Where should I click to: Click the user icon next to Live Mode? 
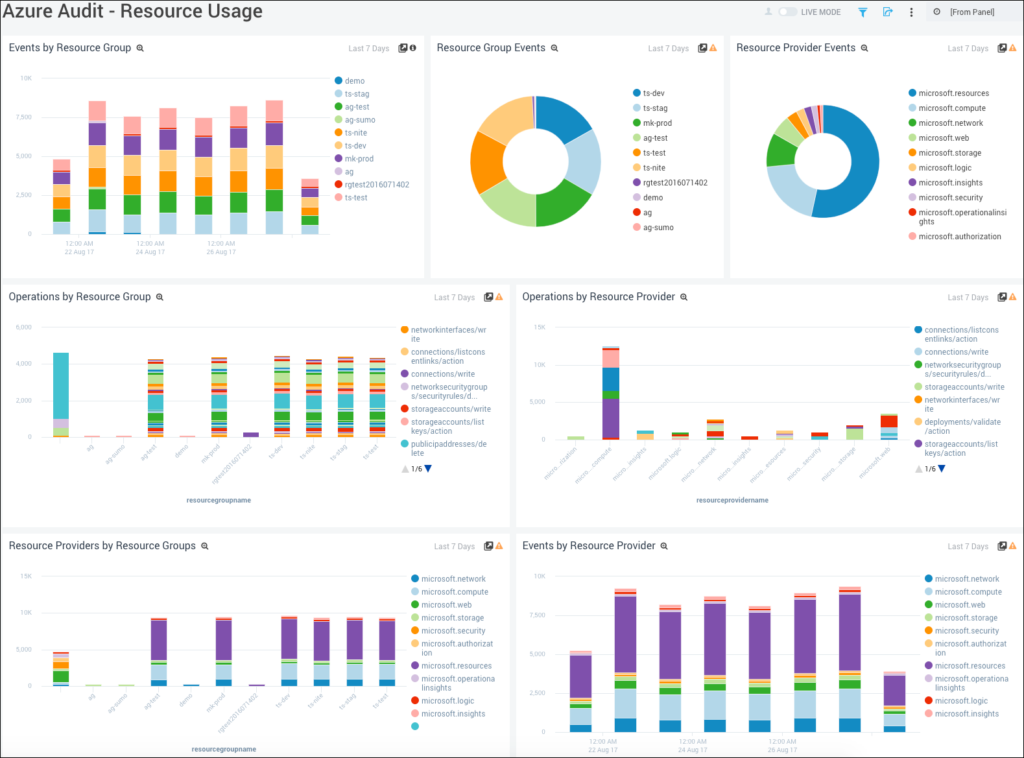click(x=768, y=12)
